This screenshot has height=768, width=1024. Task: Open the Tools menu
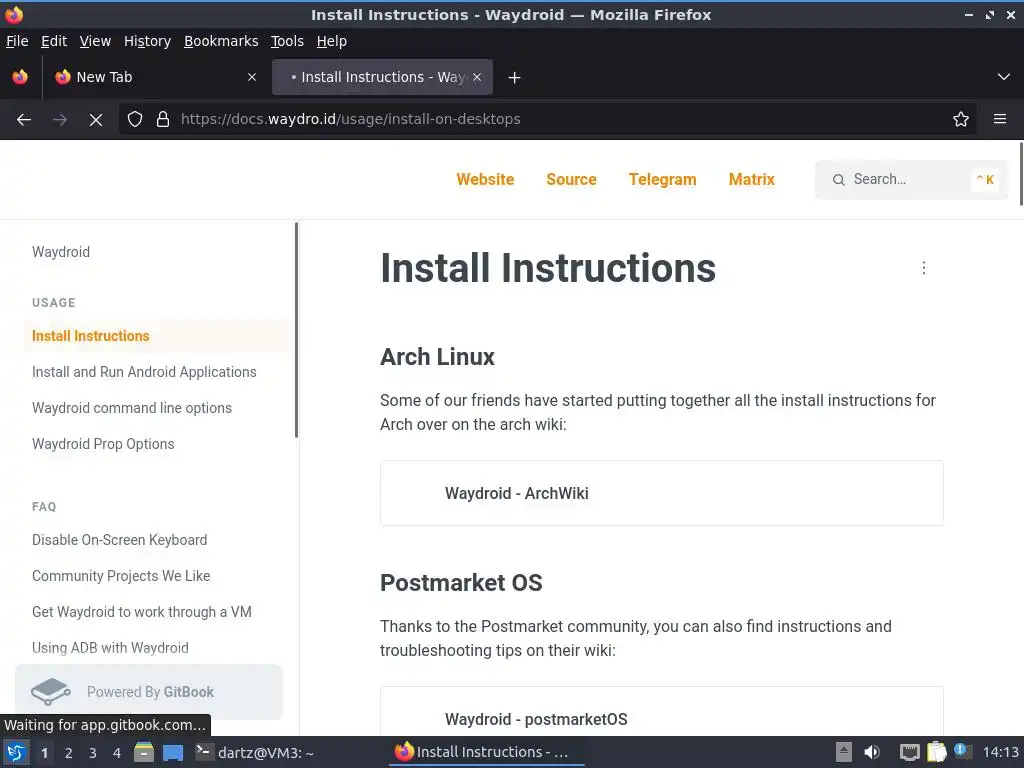point(287,41)
